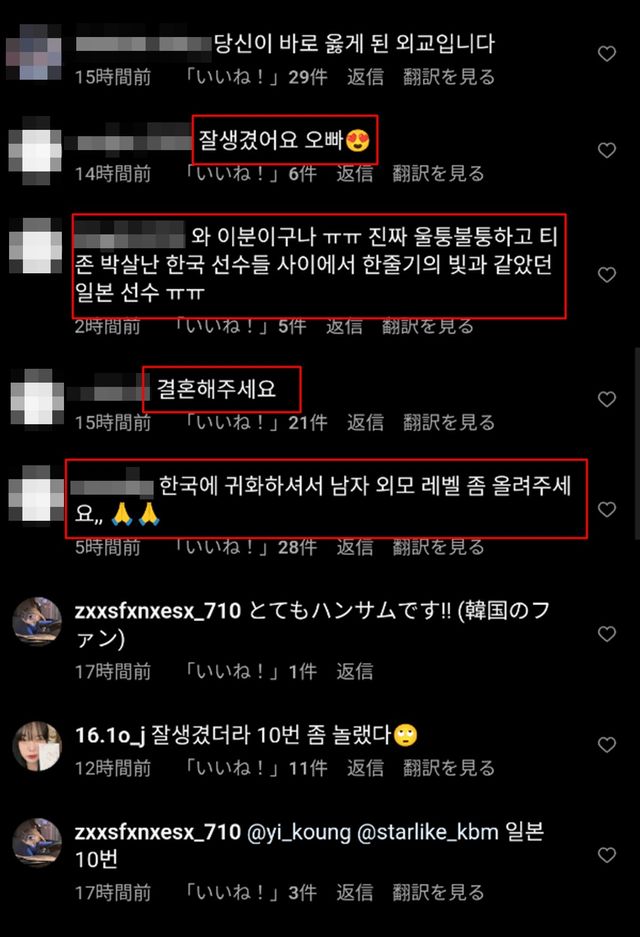
Task: Tap 返信 under 16.1o_j's comment
Action: 365,768
